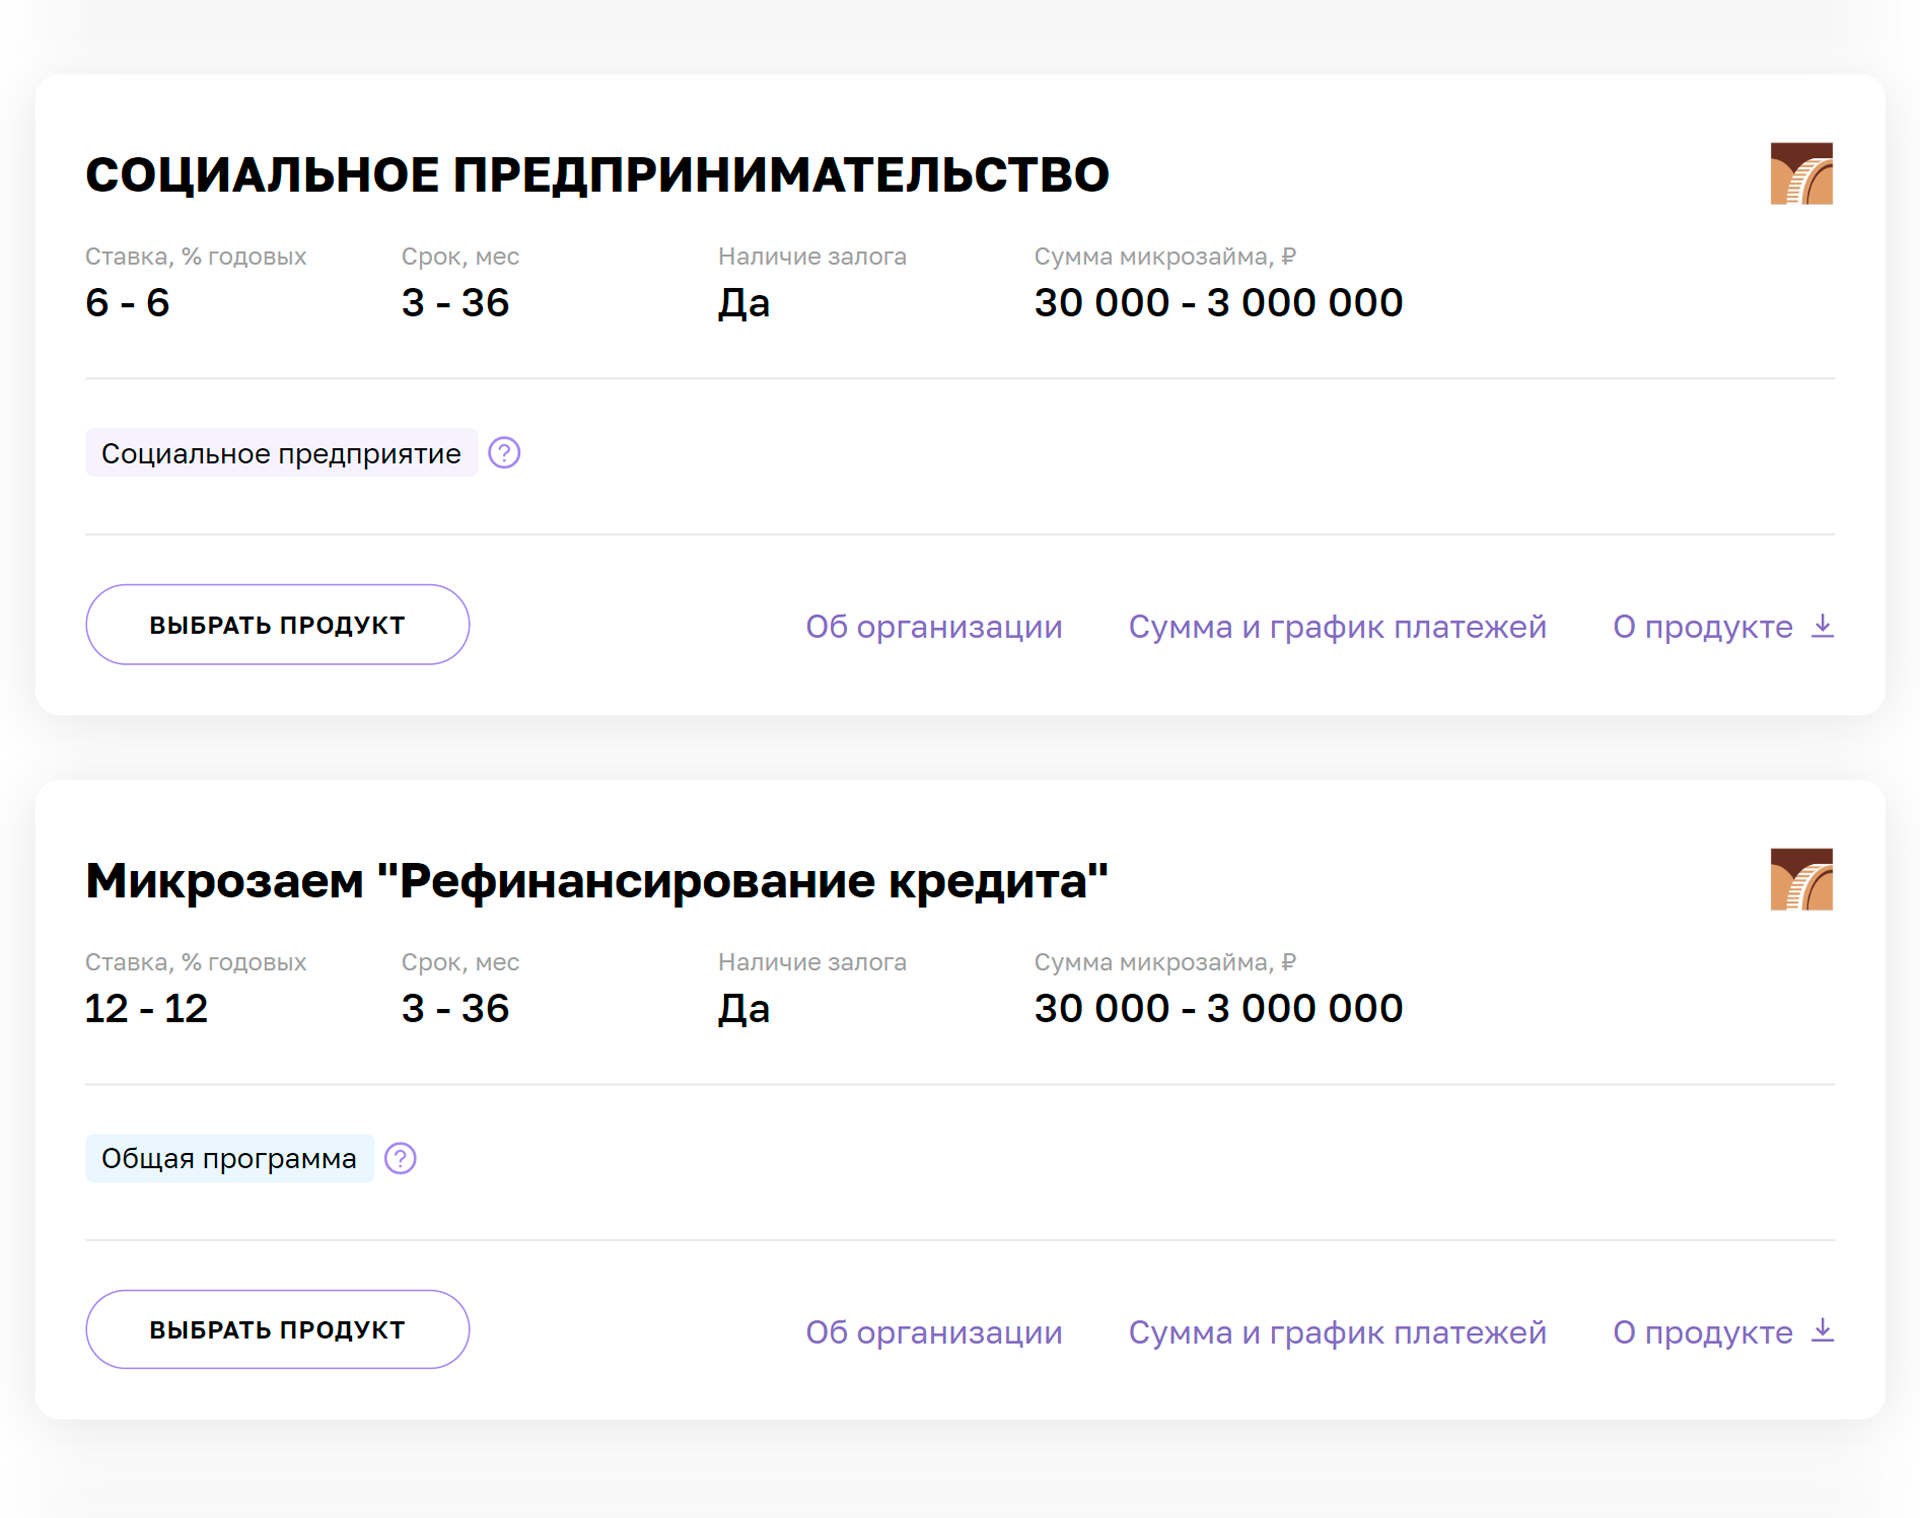The image size is (1920, 1518).
Task: Choose the Социальное предпринимательство product via Выбрать продукт
Action: [277, 625]
